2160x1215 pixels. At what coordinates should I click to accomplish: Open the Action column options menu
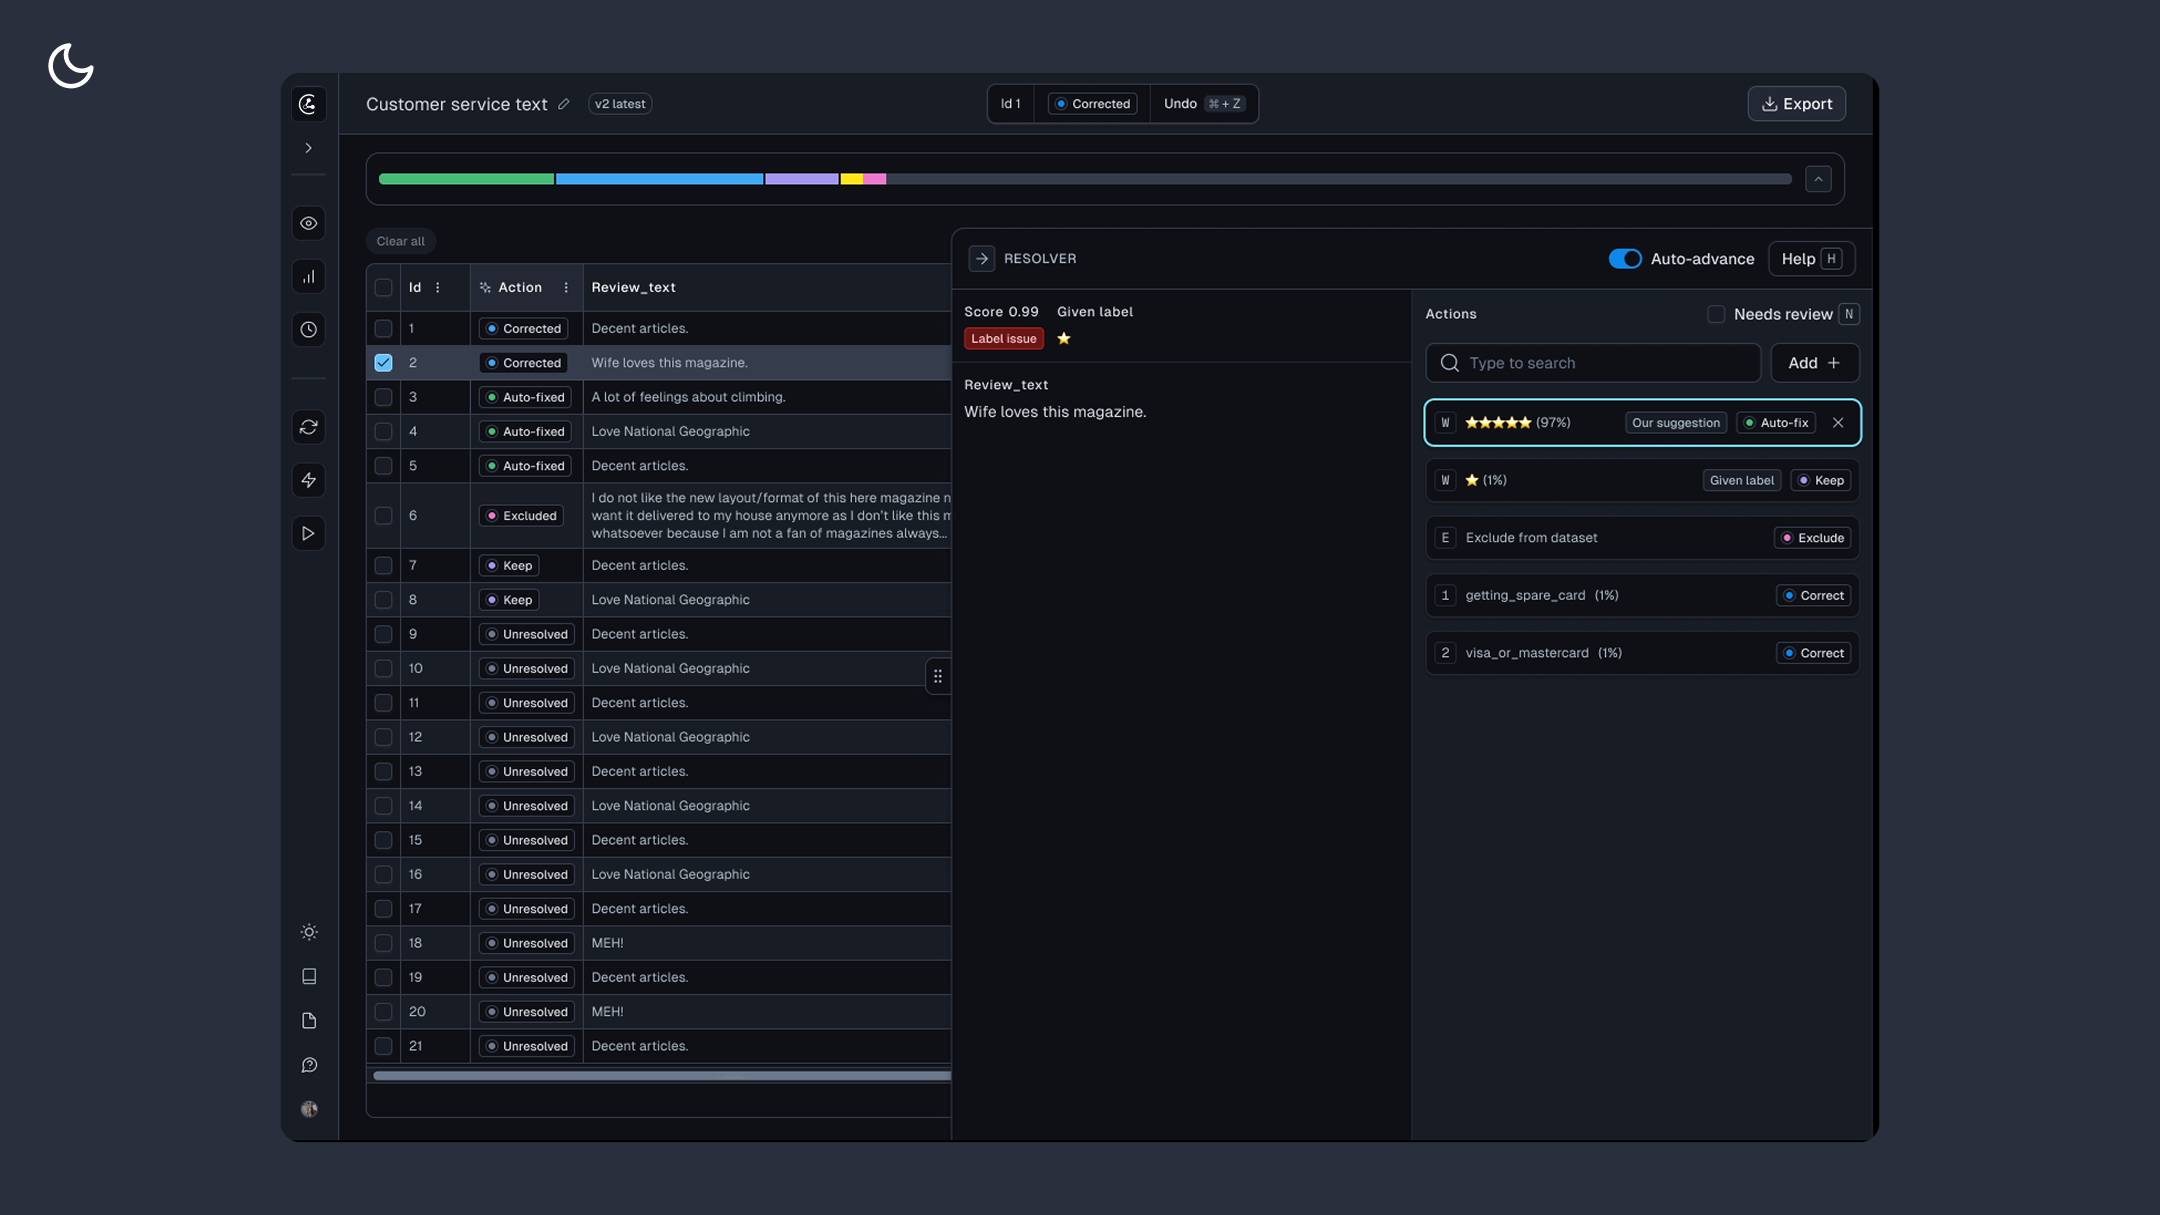coord(566,288)
